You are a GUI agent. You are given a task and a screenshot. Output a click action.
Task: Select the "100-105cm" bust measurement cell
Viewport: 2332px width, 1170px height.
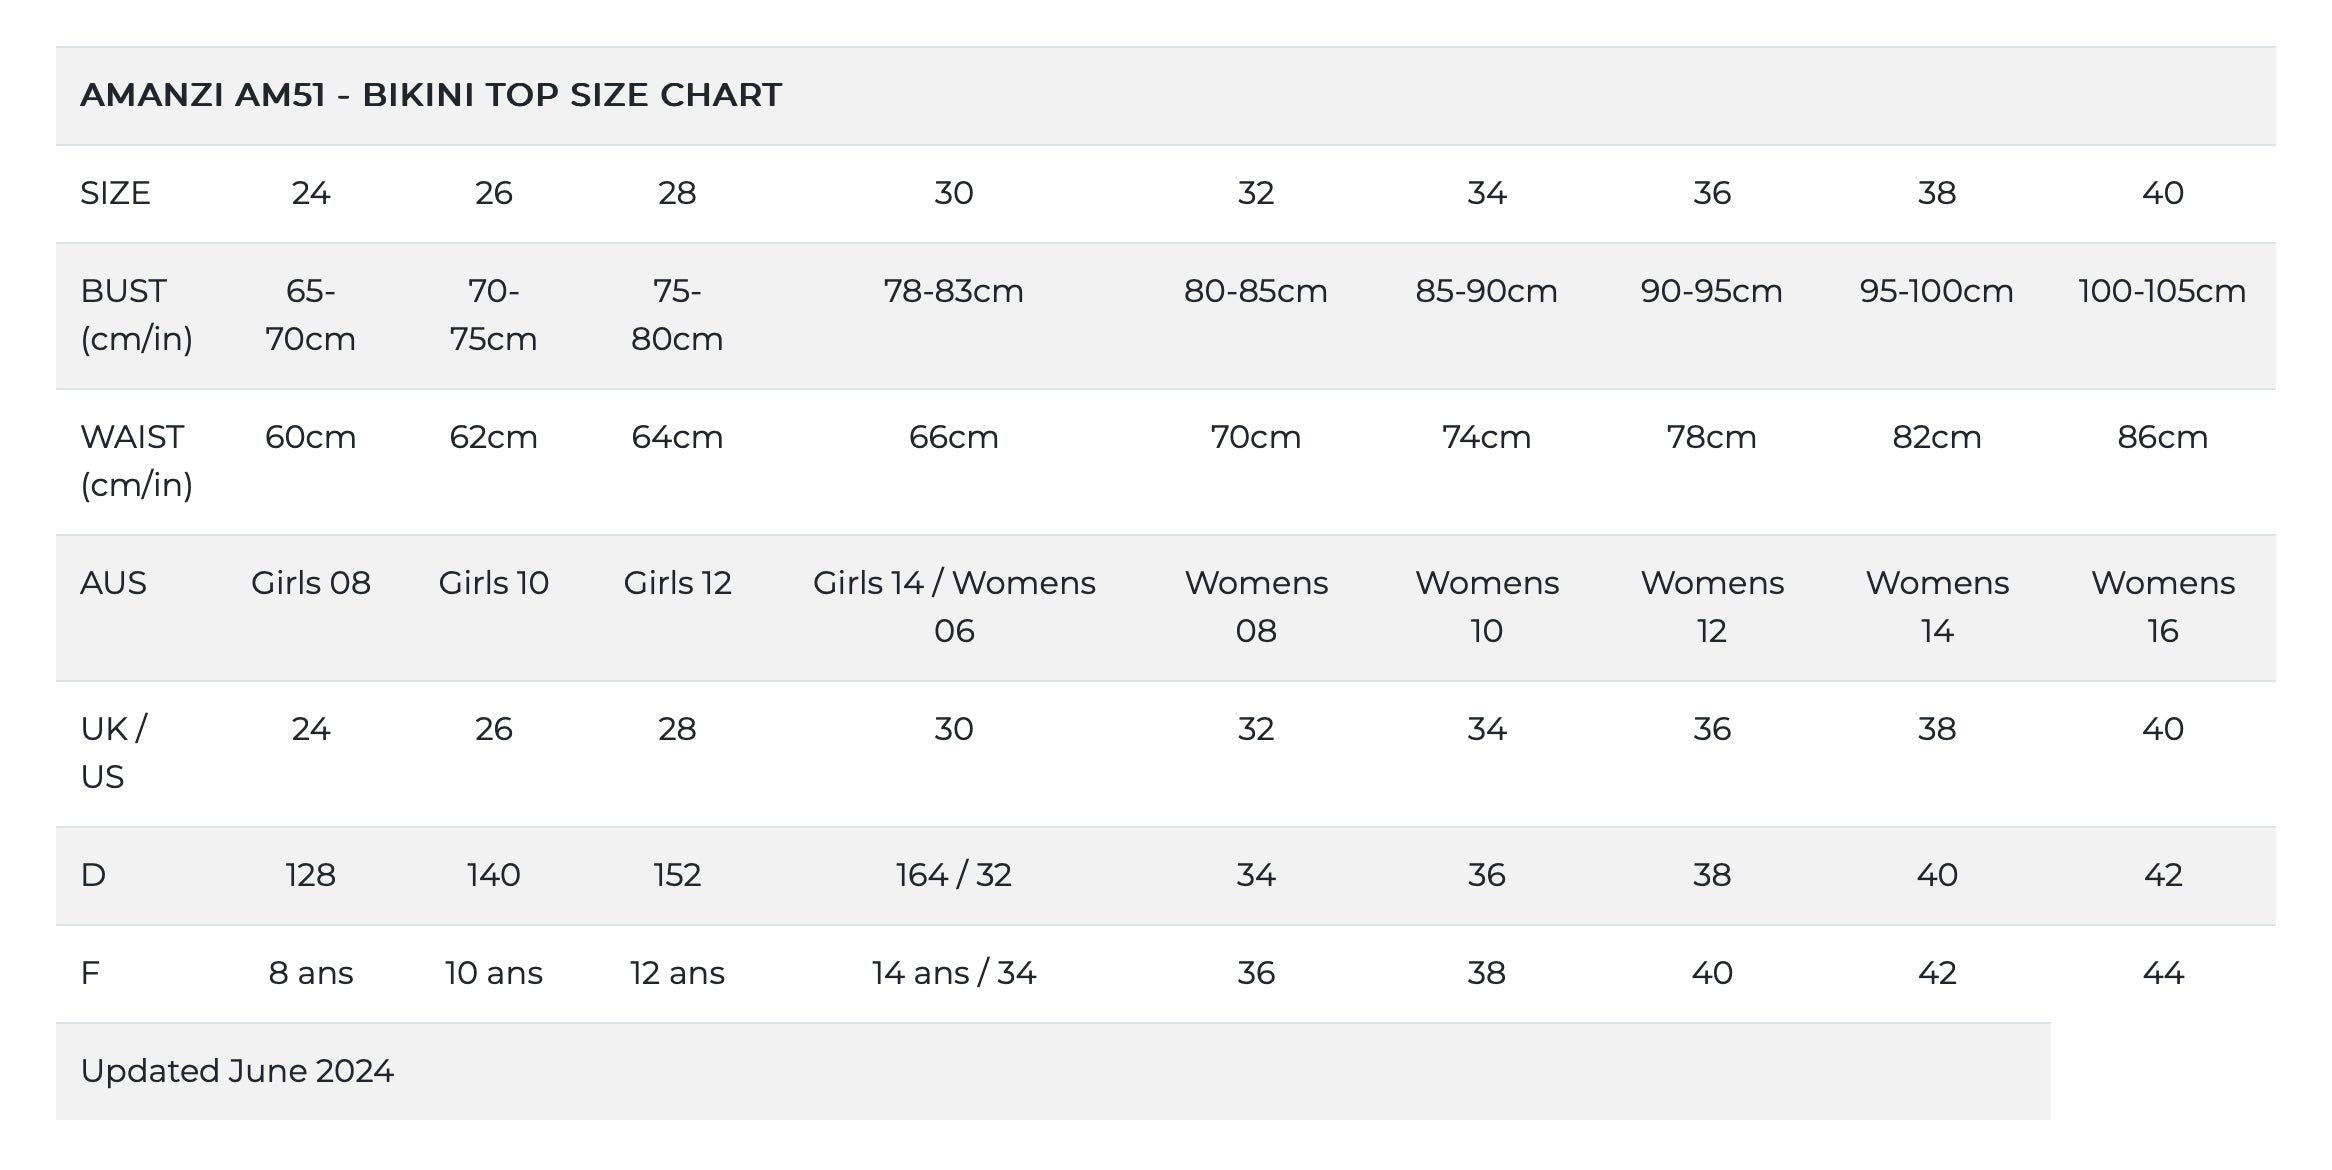2162,291
